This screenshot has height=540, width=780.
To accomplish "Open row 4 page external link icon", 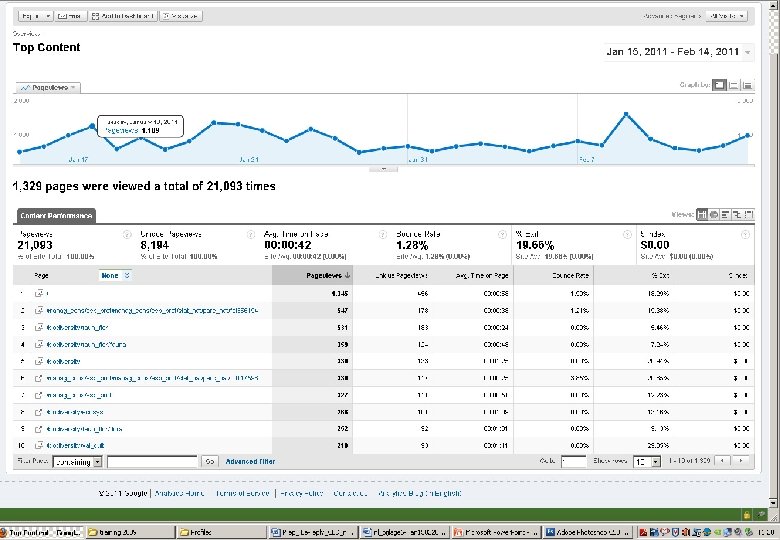I will 38,344.
